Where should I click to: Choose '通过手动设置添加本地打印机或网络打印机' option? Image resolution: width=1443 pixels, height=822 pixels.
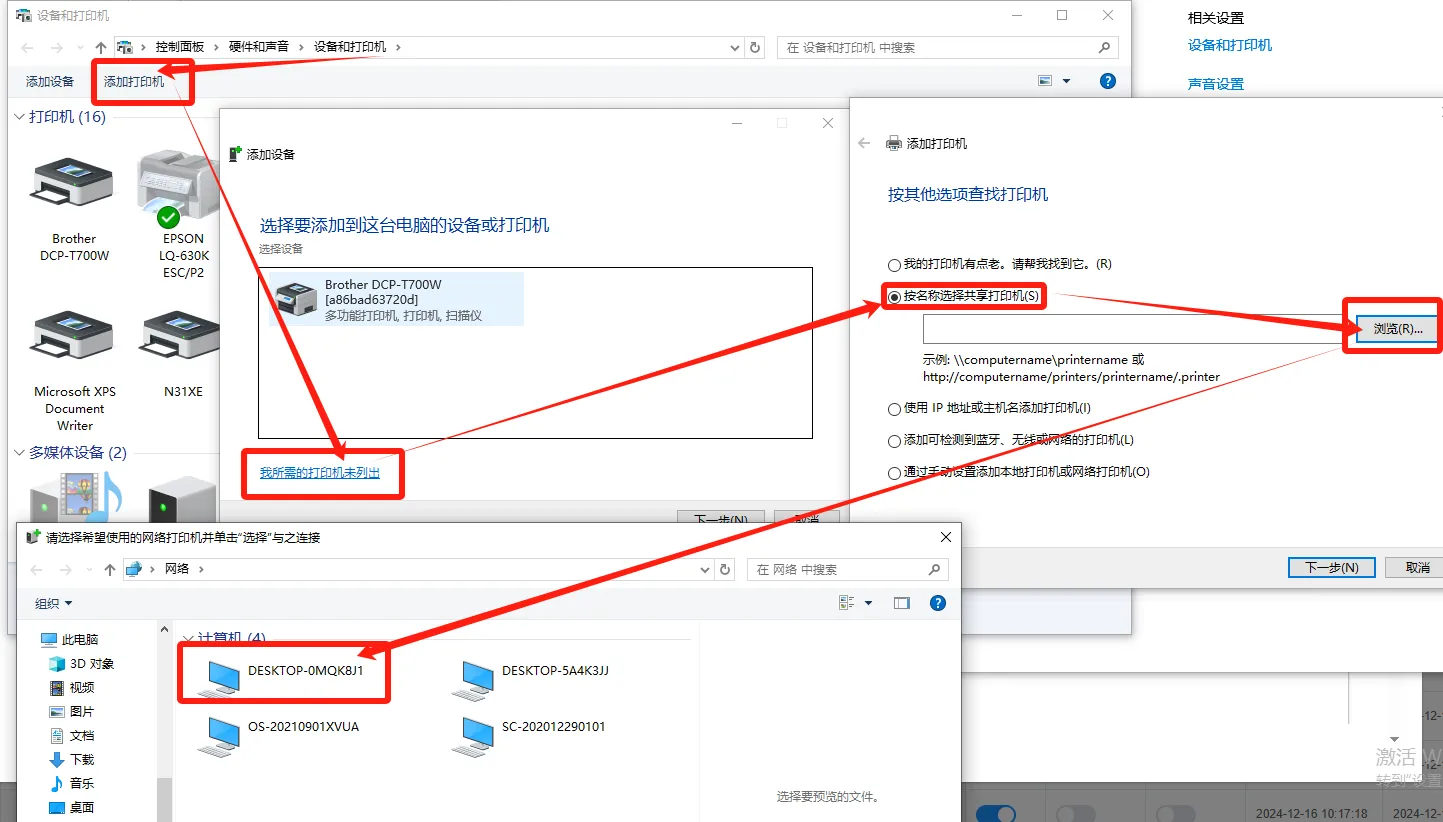pos(894,473)
